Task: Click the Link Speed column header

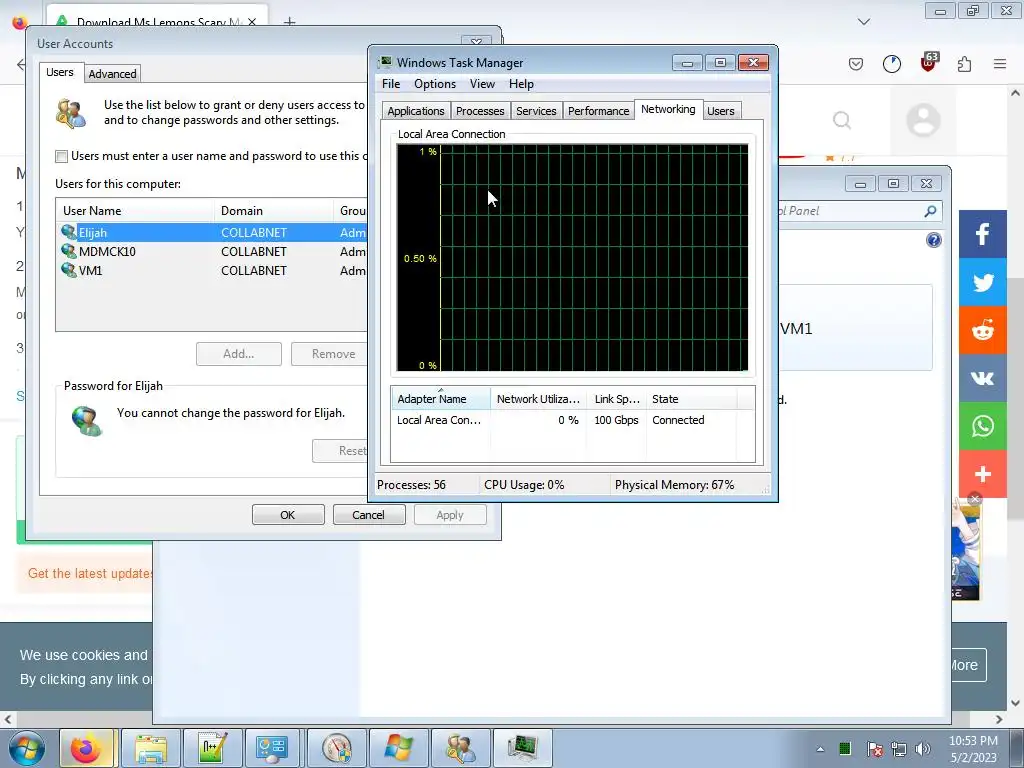Action: point(616,398)
